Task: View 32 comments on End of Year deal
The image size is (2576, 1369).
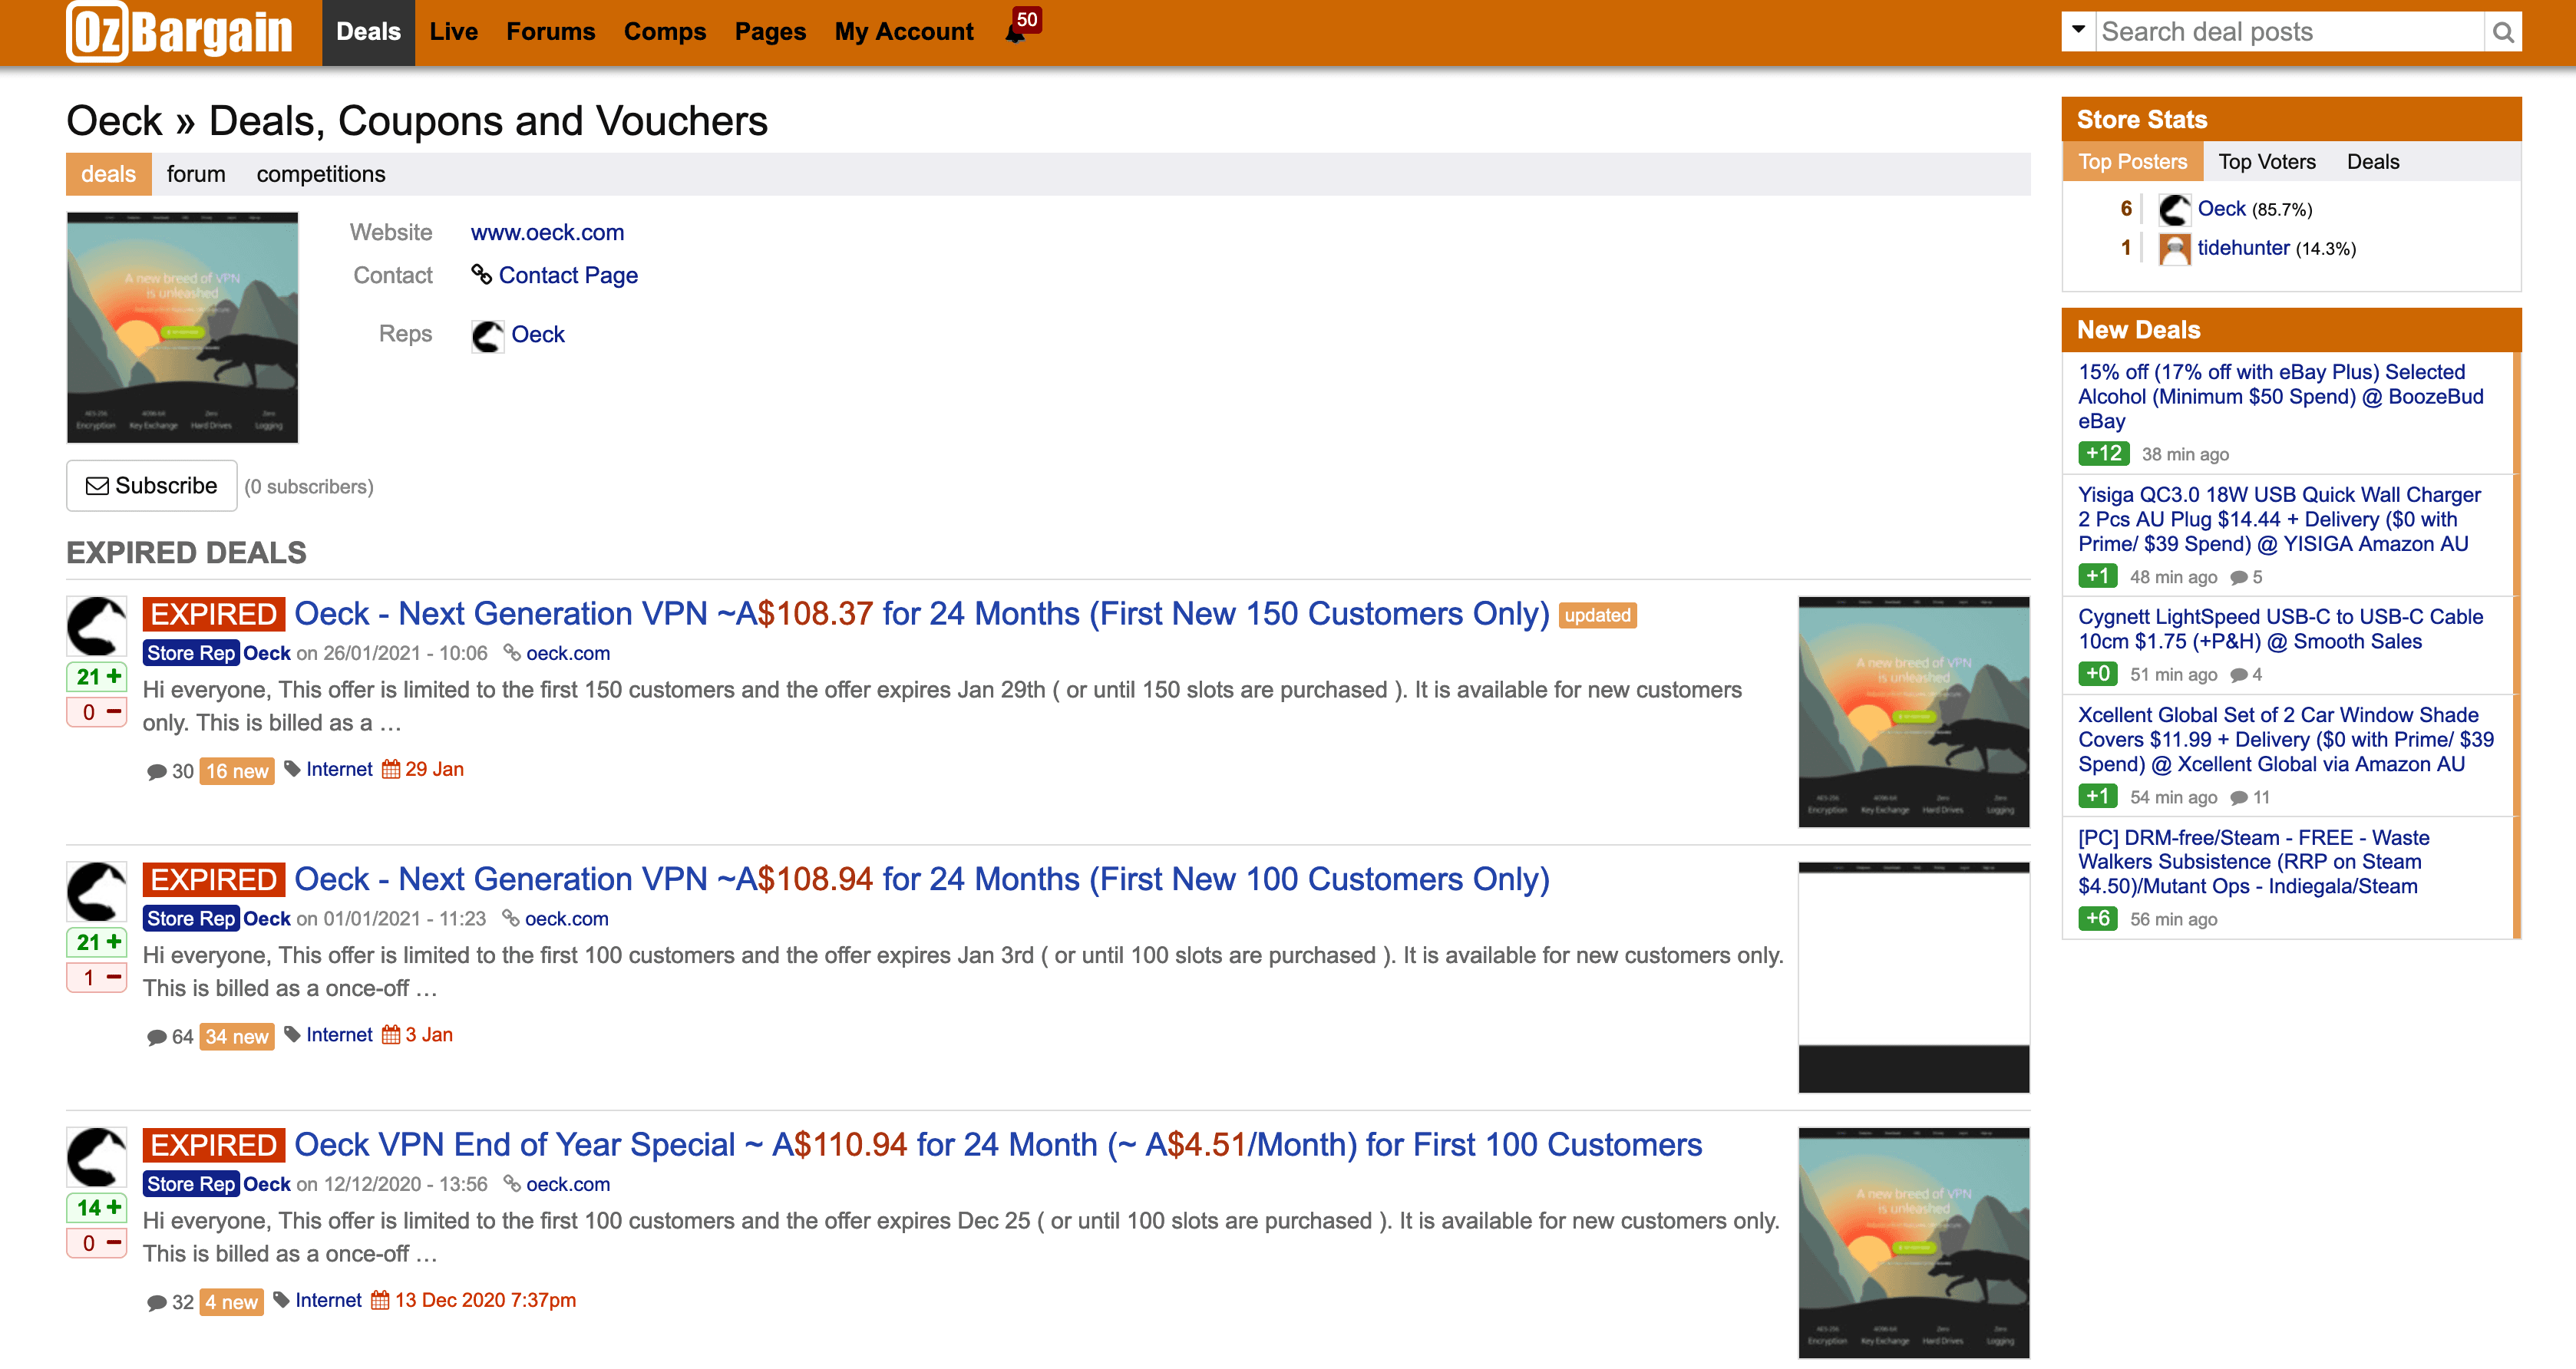Action: (170, 1302)
